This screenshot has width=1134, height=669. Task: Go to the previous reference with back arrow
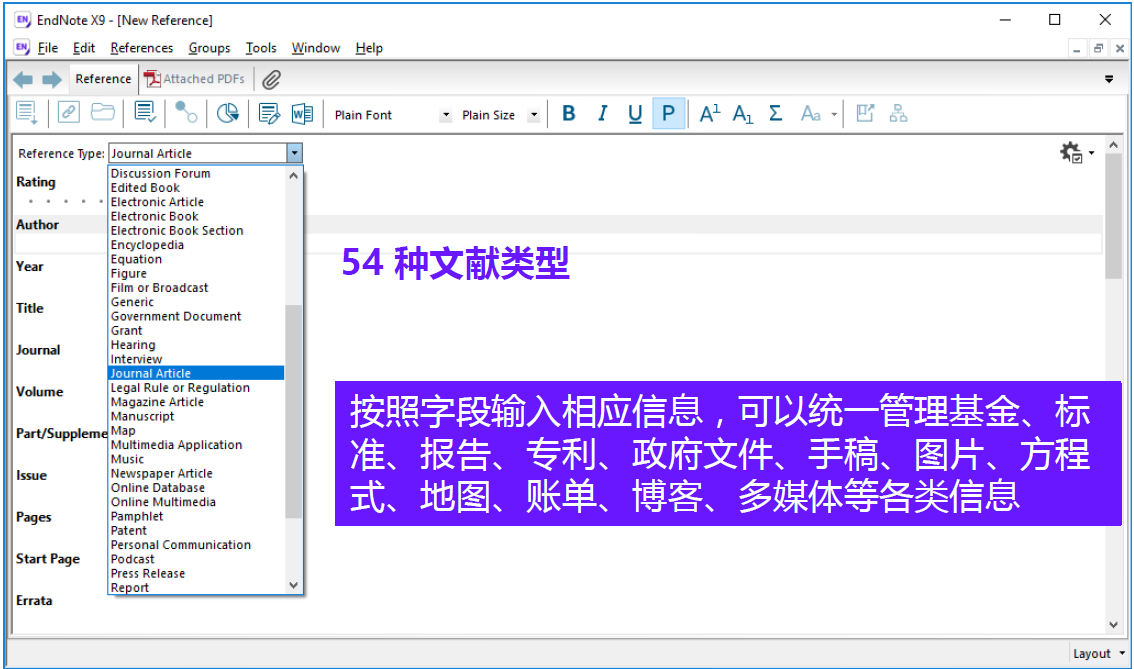pos(23,80)
